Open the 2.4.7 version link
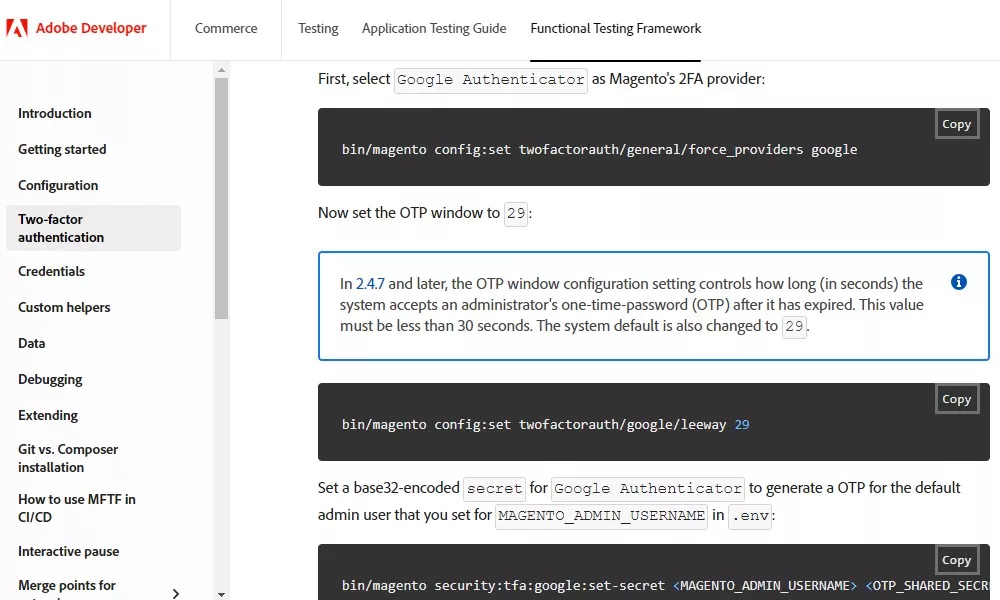 370,284
